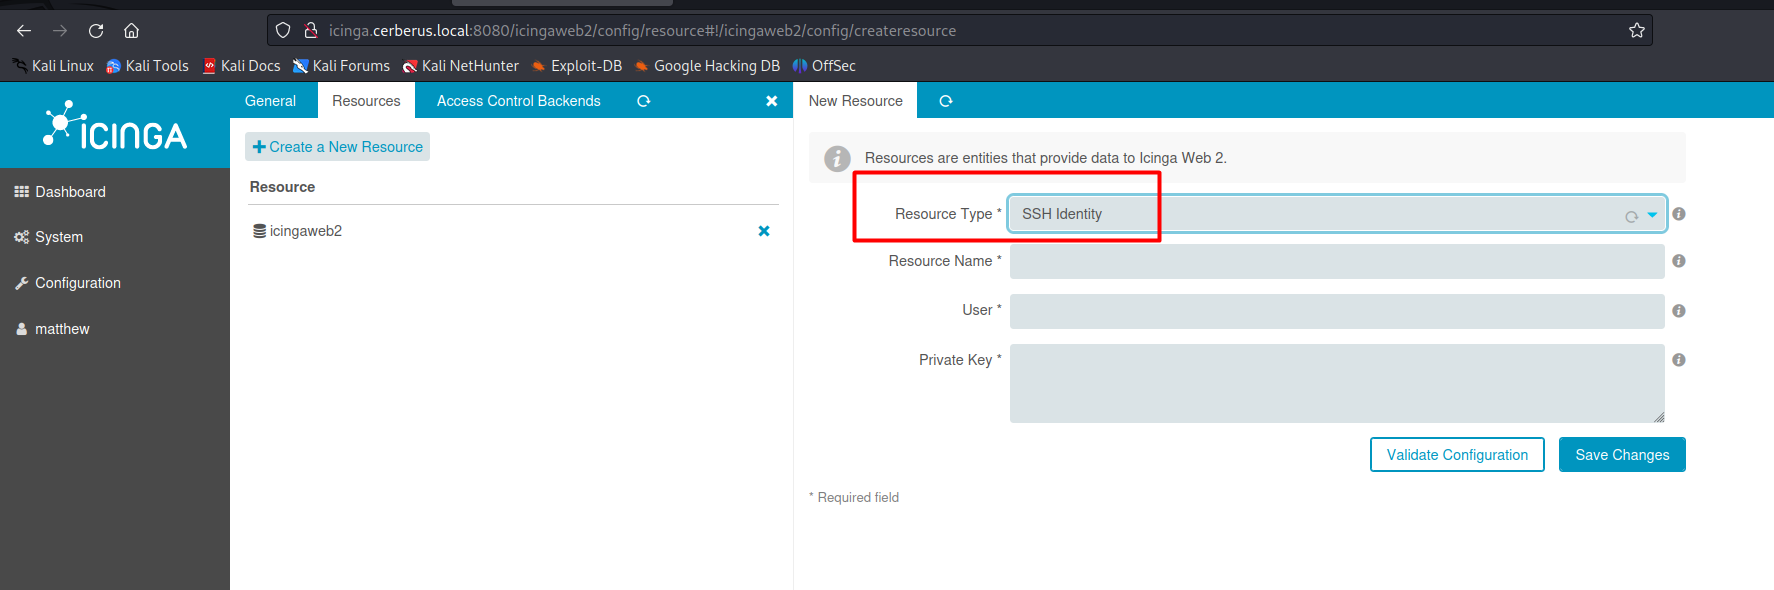The width and height of the screenshot is (1774, 590).
Task: Bookmark this page with the star icon
Action: coord(1637,31)
